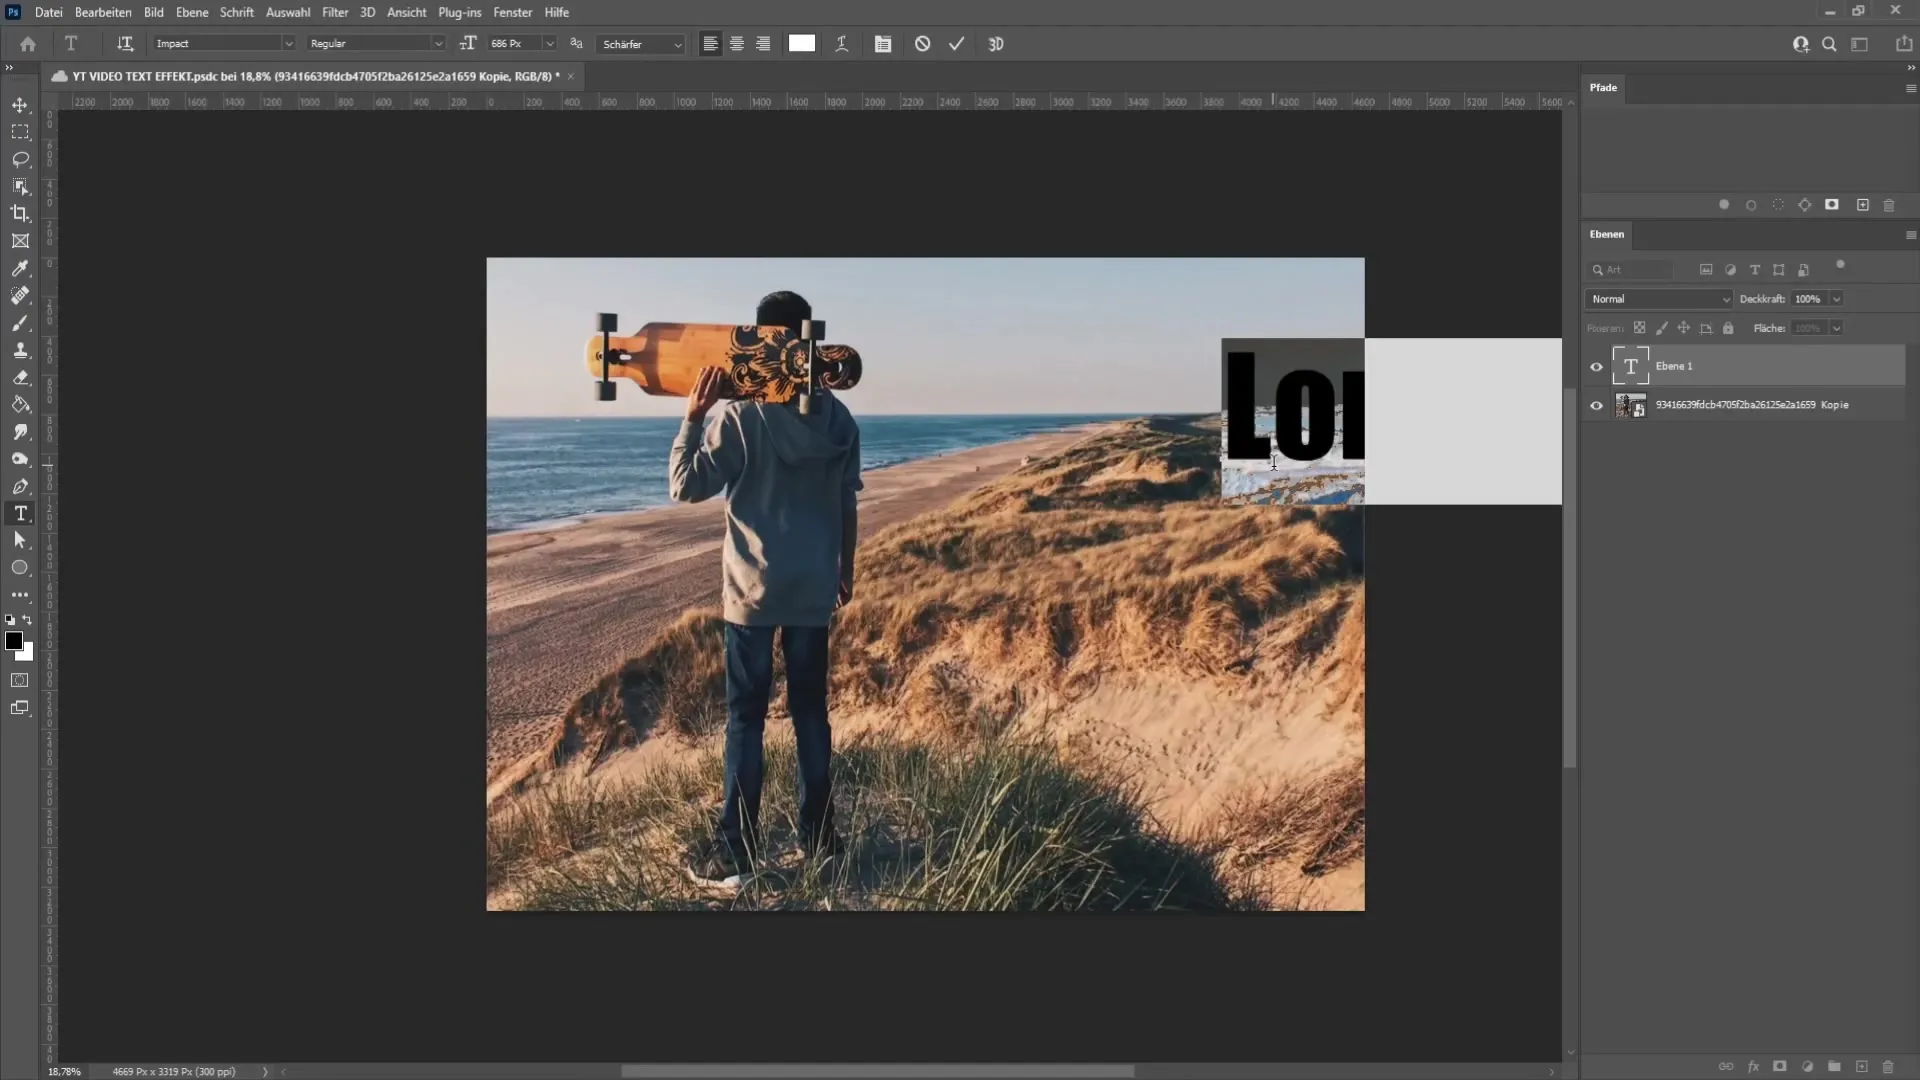Hide the Kopie image layer

[x=1597, y=405]
